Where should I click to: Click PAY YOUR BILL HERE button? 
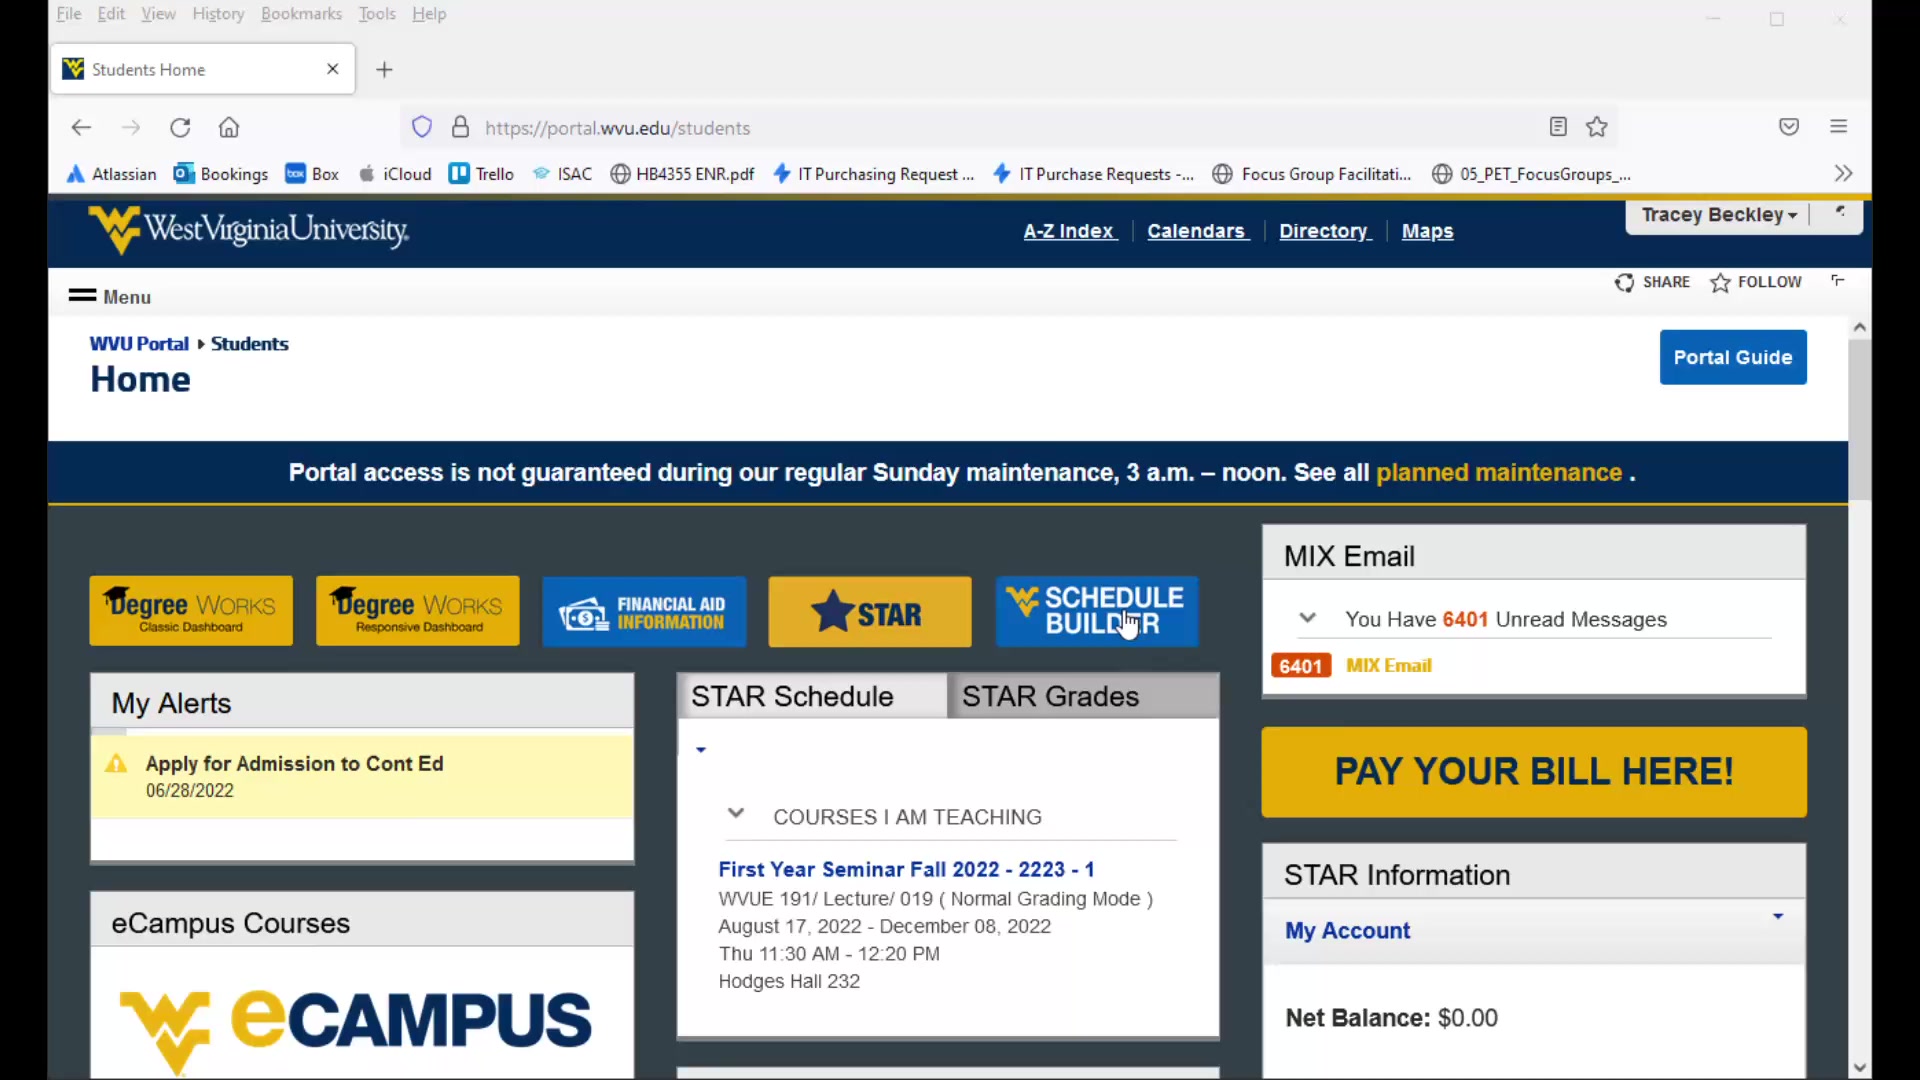(1534, 771)
